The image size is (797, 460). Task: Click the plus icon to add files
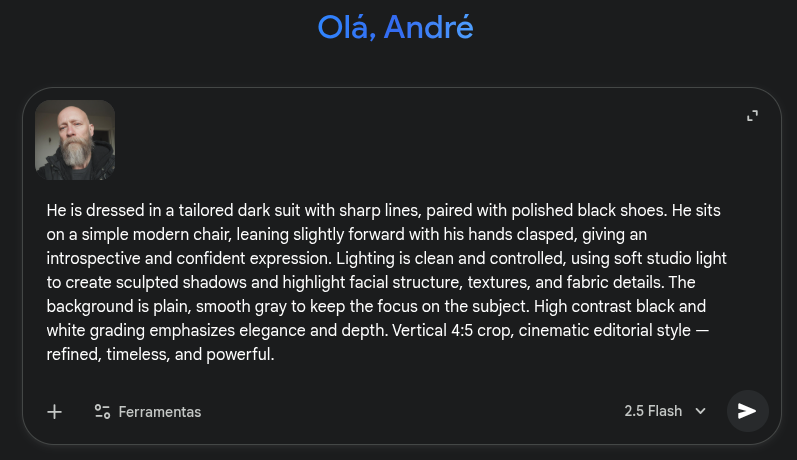pos(55,411)
